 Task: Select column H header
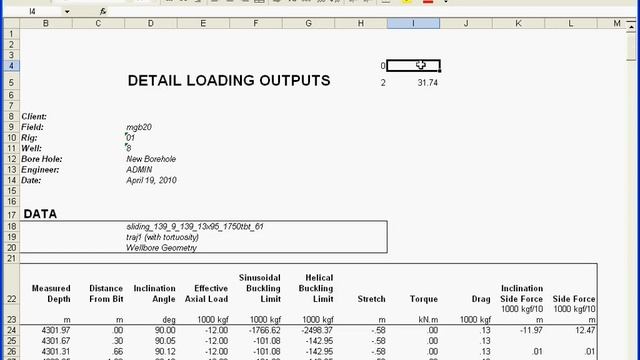pyautogui.click(x=361, y=24)
